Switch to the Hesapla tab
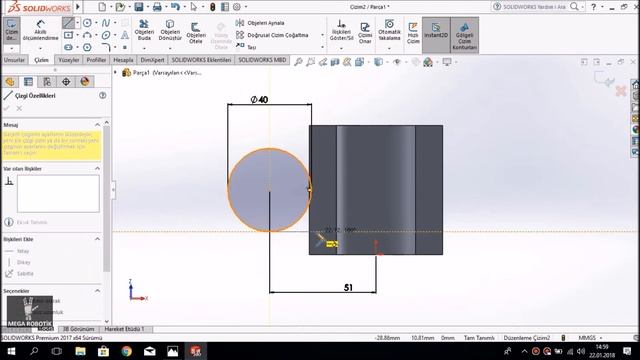640x360 pixels. point(123,60)
